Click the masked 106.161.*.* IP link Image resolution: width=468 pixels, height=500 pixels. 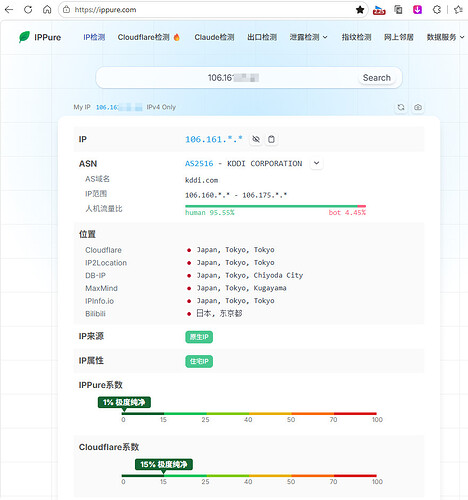click(x=214, y=139)
